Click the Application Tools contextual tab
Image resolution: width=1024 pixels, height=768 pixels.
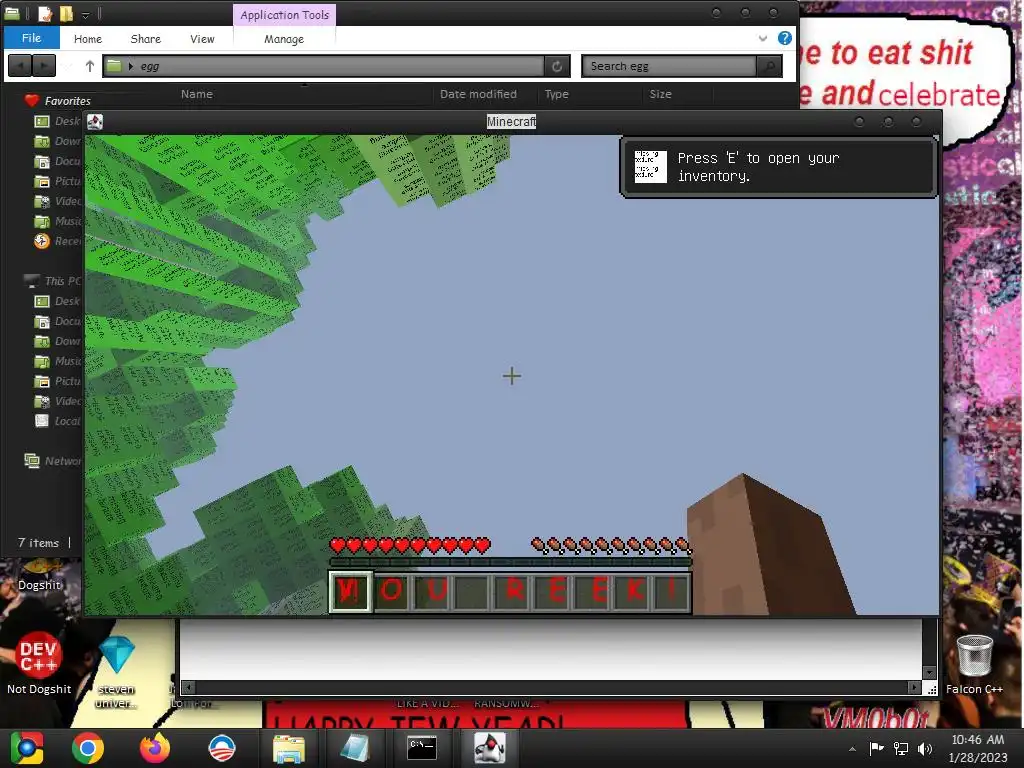click(284, 14)
